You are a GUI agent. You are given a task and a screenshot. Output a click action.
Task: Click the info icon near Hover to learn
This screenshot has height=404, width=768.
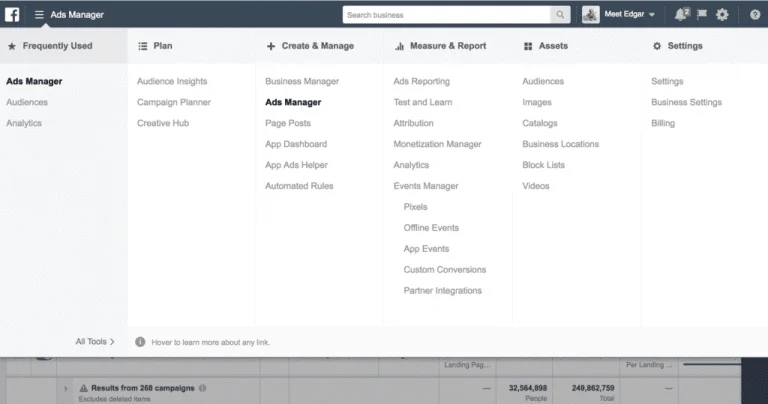click(140, 342)
